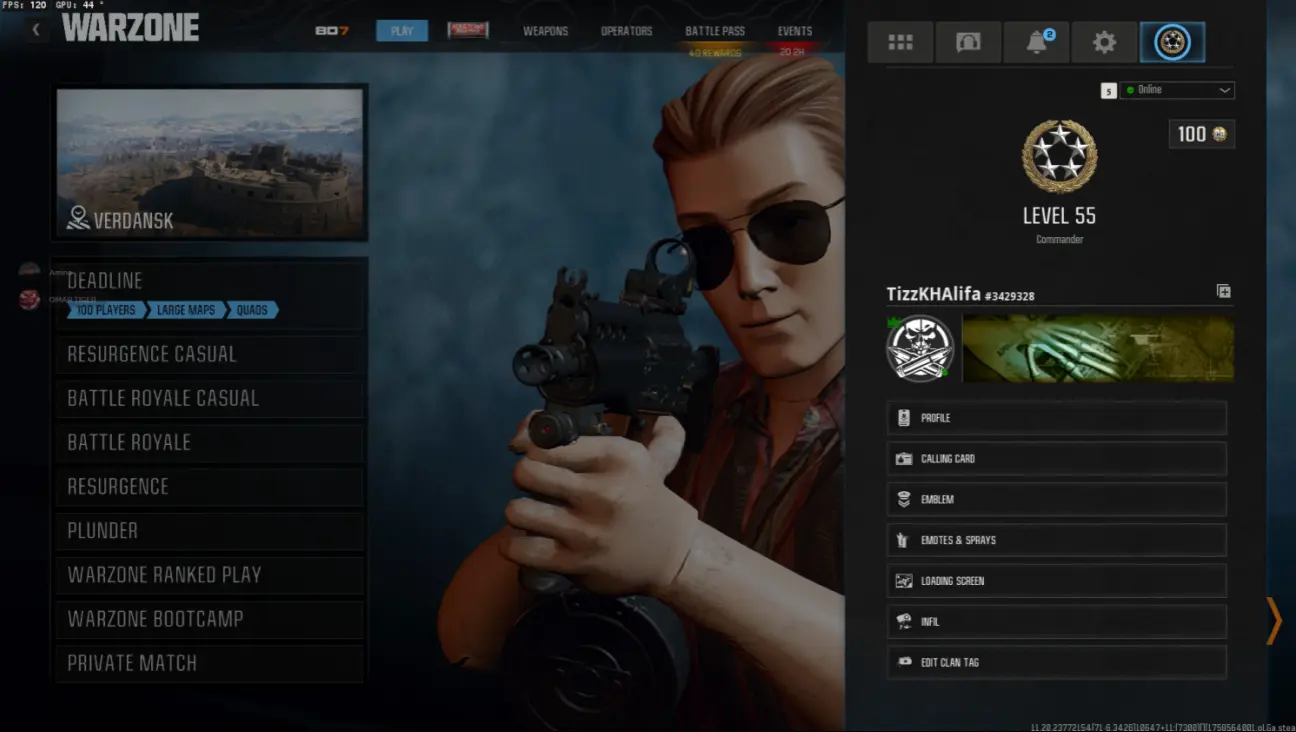Open the Infil menu entry
Image resolution: width=1296 pixels, height=732 pixels.
click(x=1056, y=622)
